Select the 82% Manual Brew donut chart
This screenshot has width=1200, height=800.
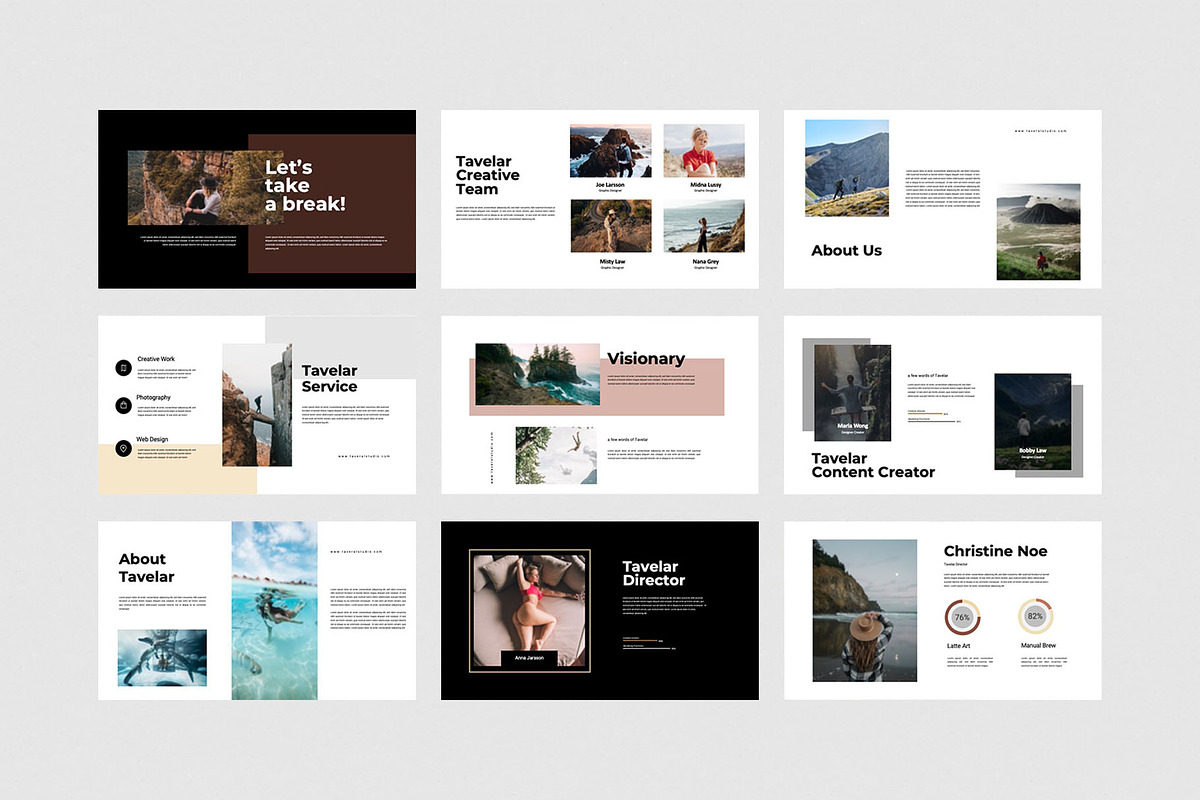(x=1035, y=617)
